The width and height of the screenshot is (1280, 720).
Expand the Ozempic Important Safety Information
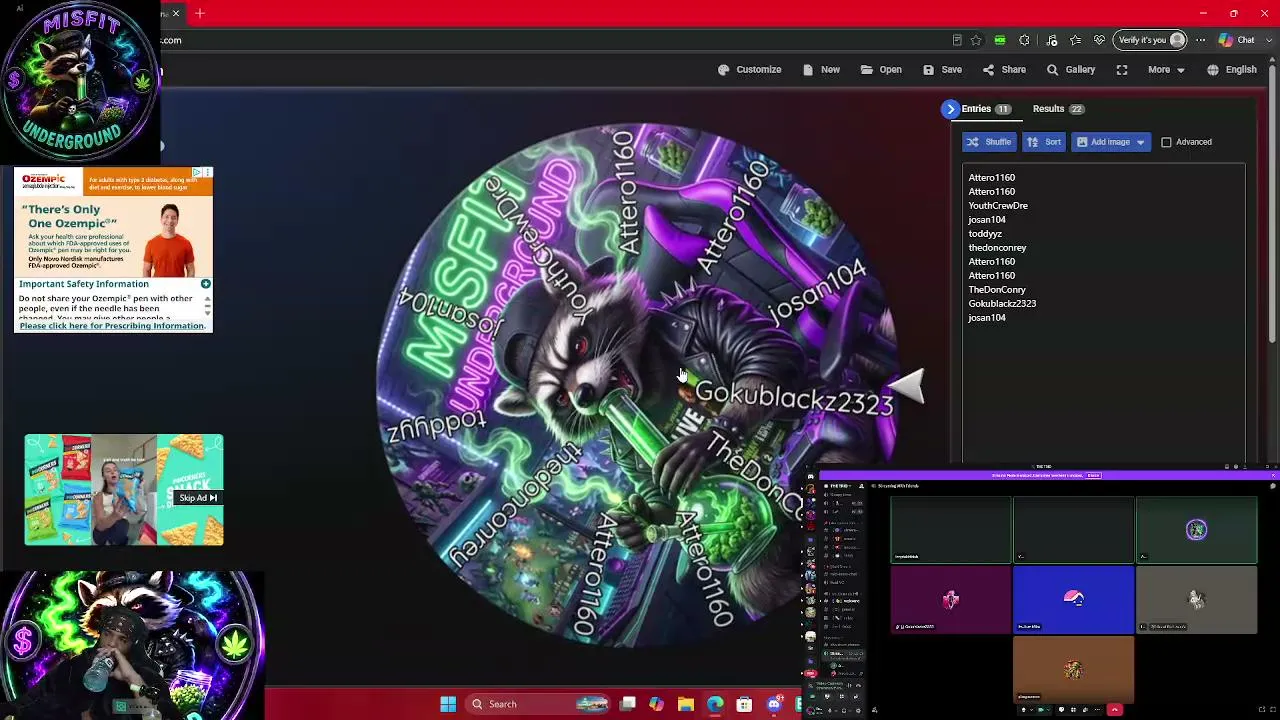pos(205,284)
